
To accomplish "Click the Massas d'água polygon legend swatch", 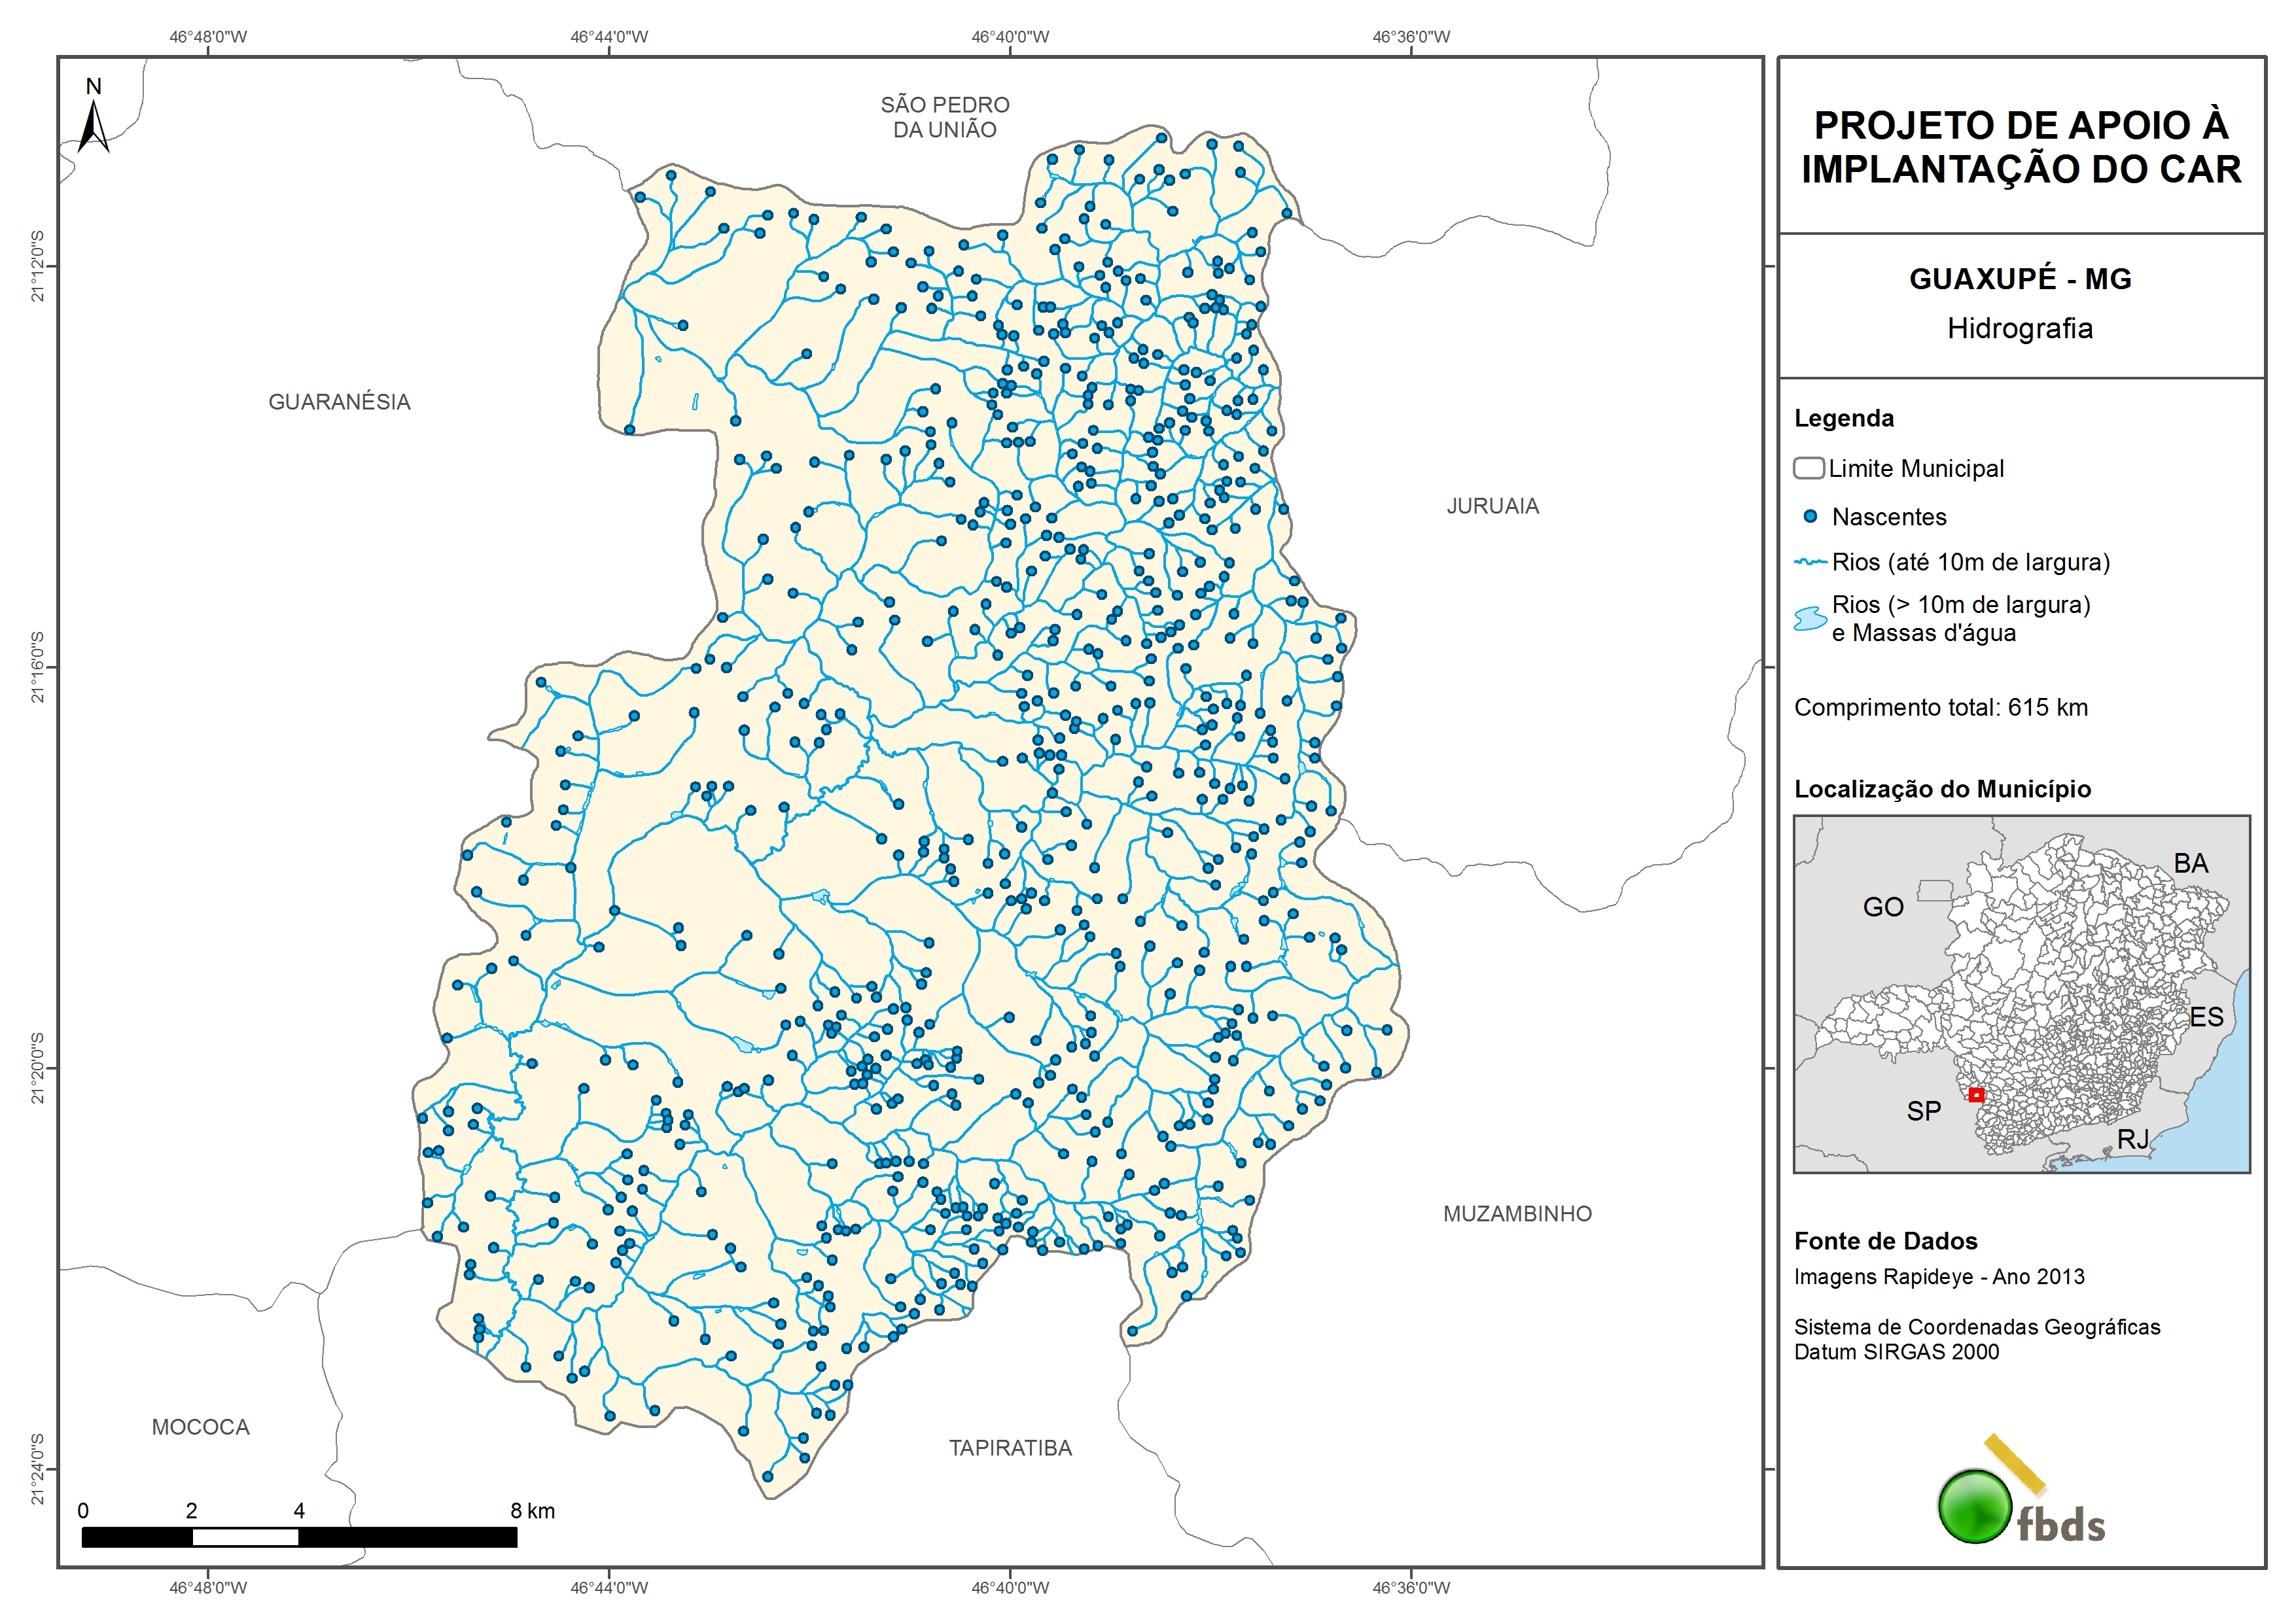I will 1810,619.
